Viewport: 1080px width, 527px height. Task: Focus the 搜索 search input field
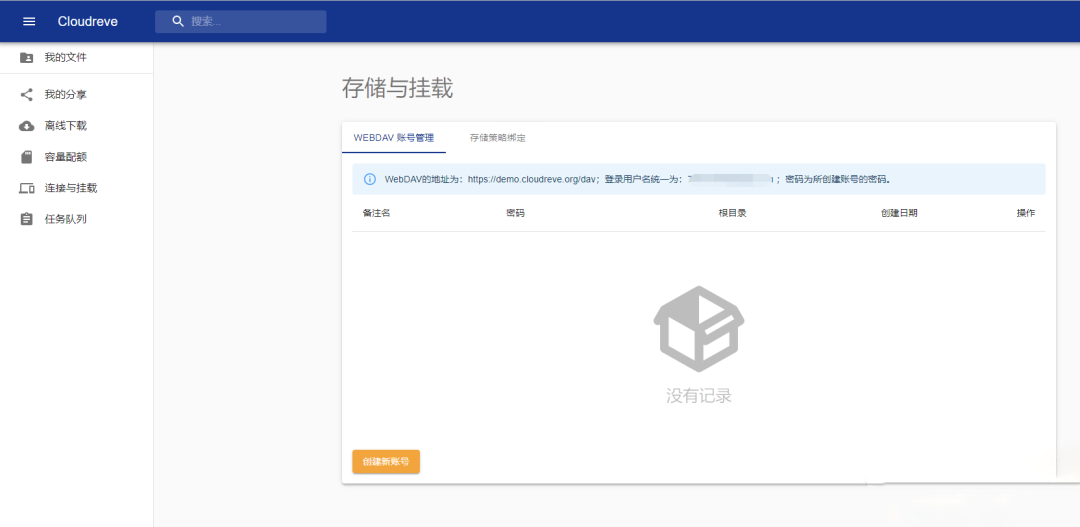(x=240, y=21)
